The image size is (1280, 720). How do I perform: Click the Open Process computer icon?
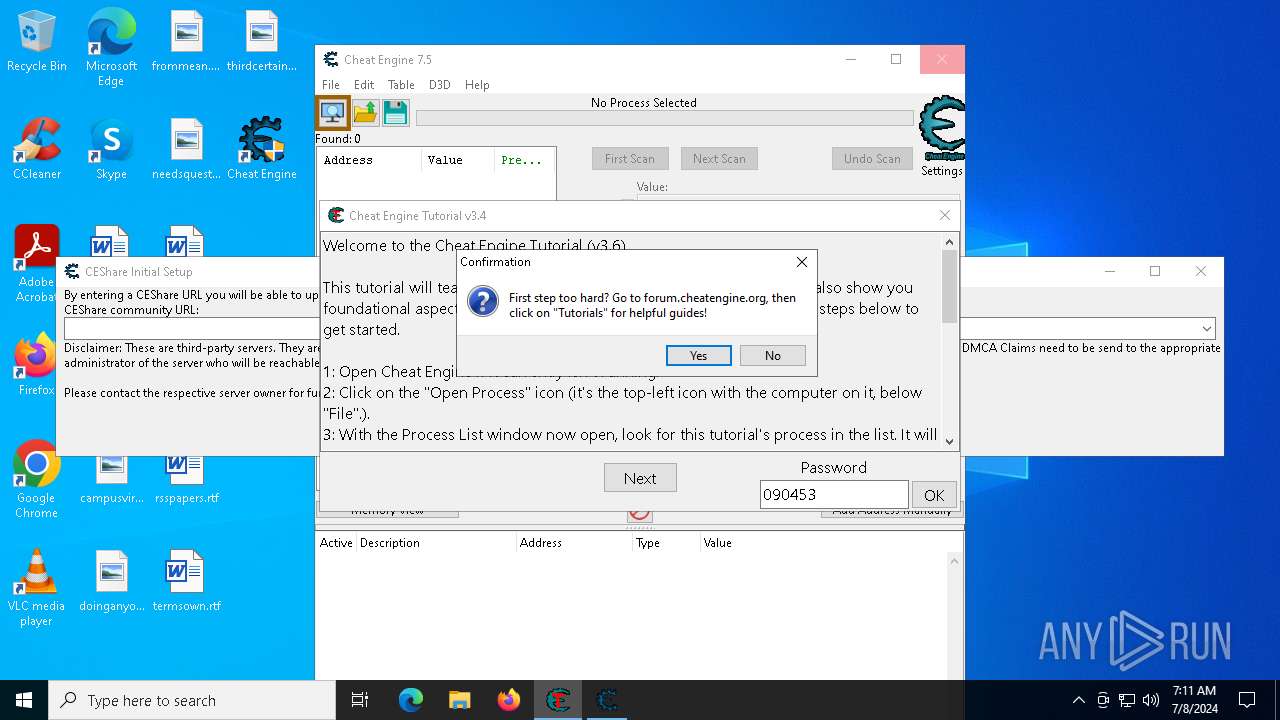pyautogui.click(x=333, y=112)
